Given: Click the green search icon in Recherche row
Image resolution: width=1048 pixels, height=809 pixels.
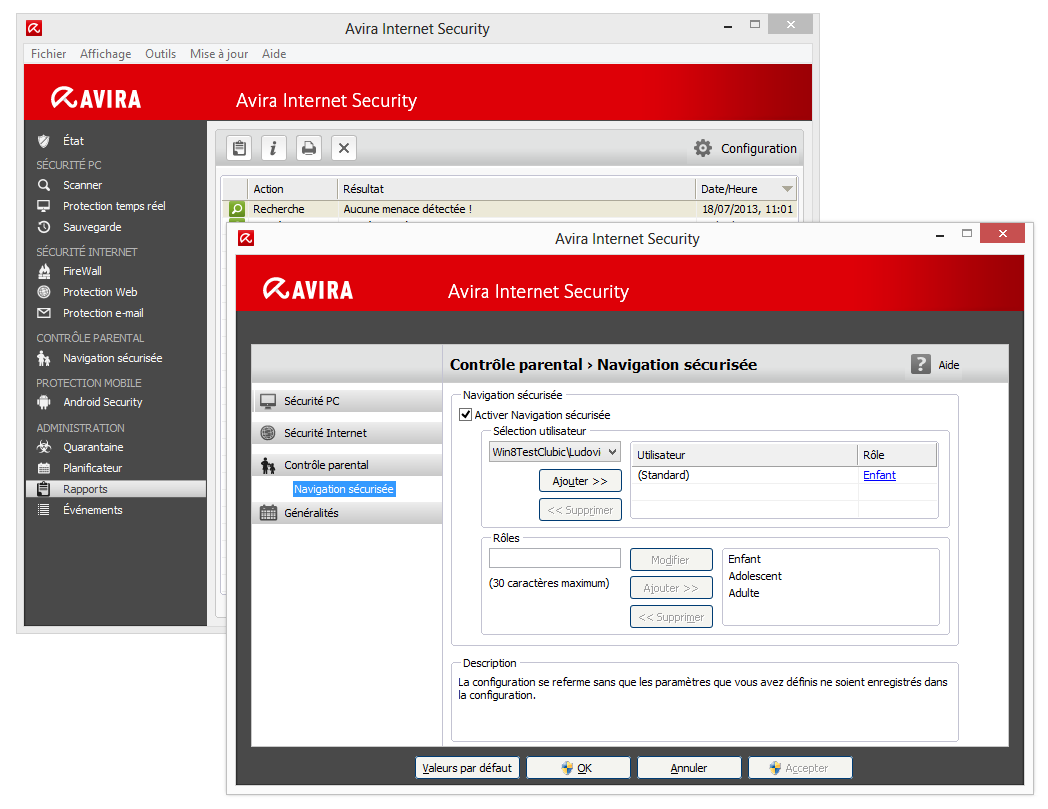Looking at the screenshot, I should 237,209.
